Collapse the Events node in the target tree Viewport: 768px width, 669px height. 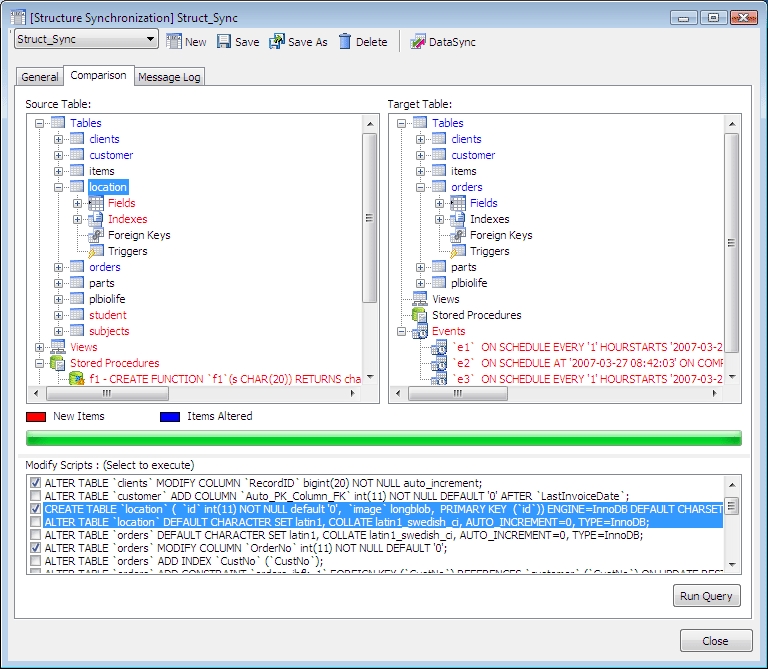coord(401,332)
